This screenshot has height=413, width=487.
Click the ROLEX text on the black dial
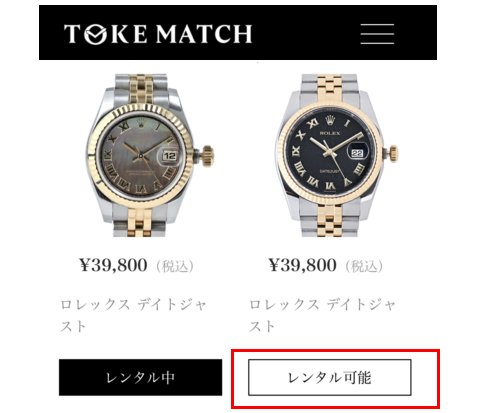(330, 133)
